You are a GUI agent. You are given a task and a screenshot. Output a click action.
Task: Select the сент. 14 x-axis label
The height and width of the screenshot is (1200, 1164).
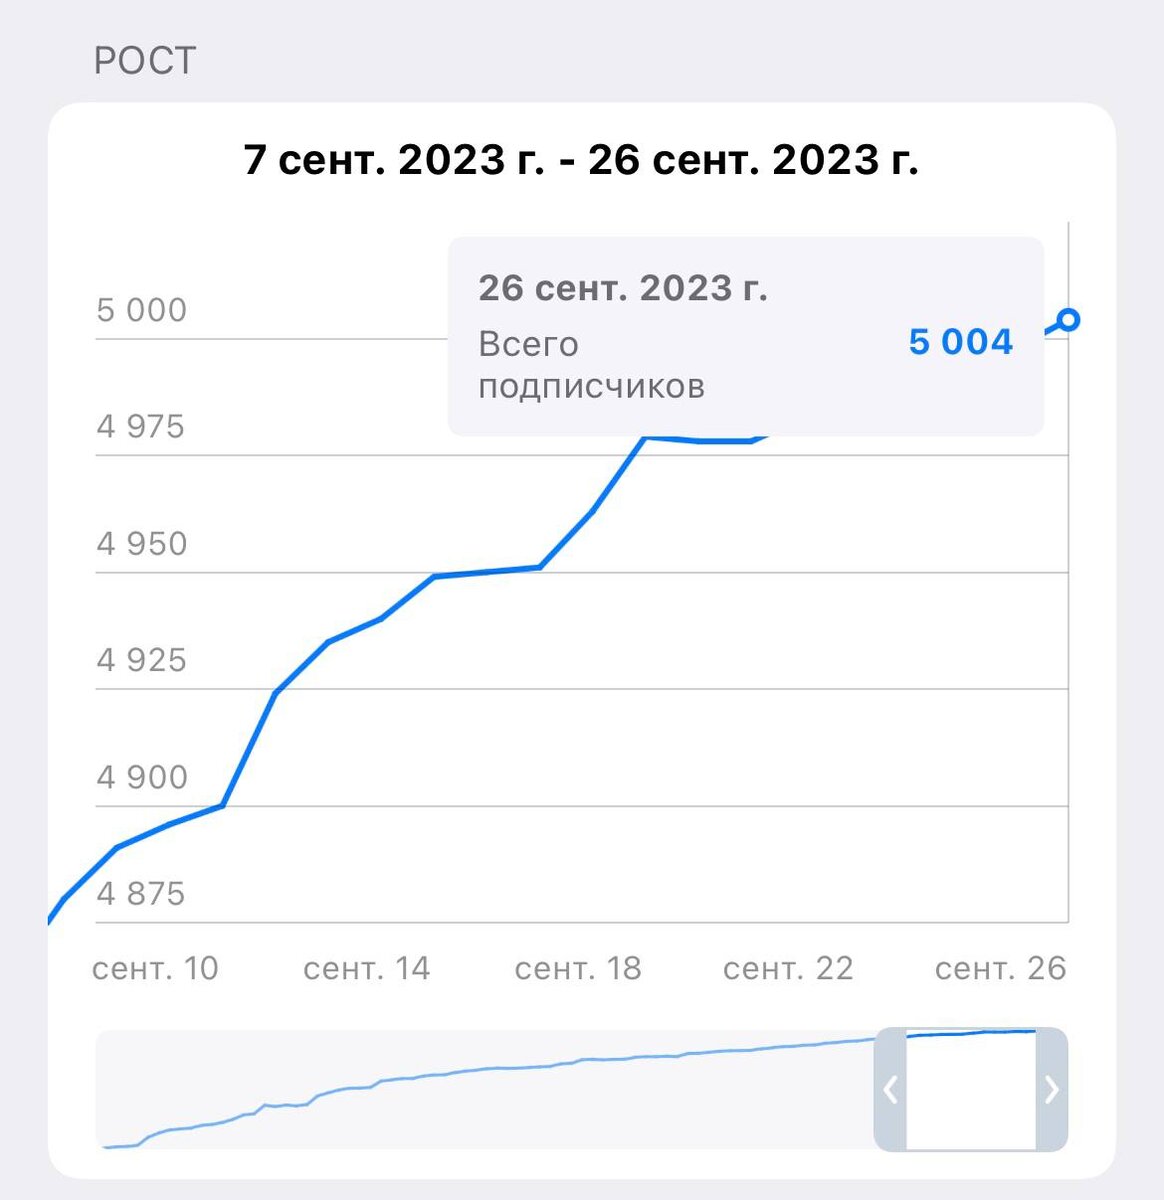[366, 968]
